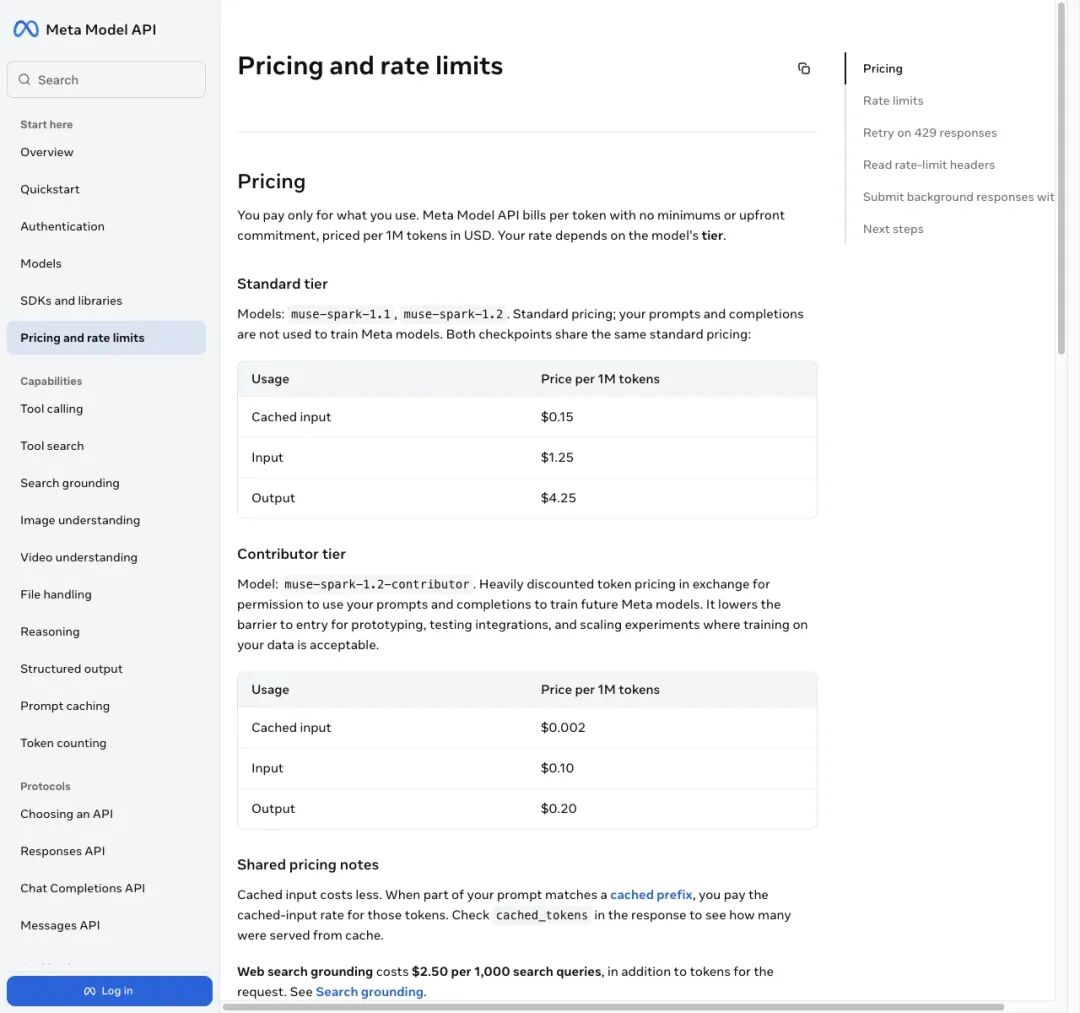Open Search grounding in the sidebar
The height and width of the screenshot is (1013, 1080).
[x=70, y=483]
